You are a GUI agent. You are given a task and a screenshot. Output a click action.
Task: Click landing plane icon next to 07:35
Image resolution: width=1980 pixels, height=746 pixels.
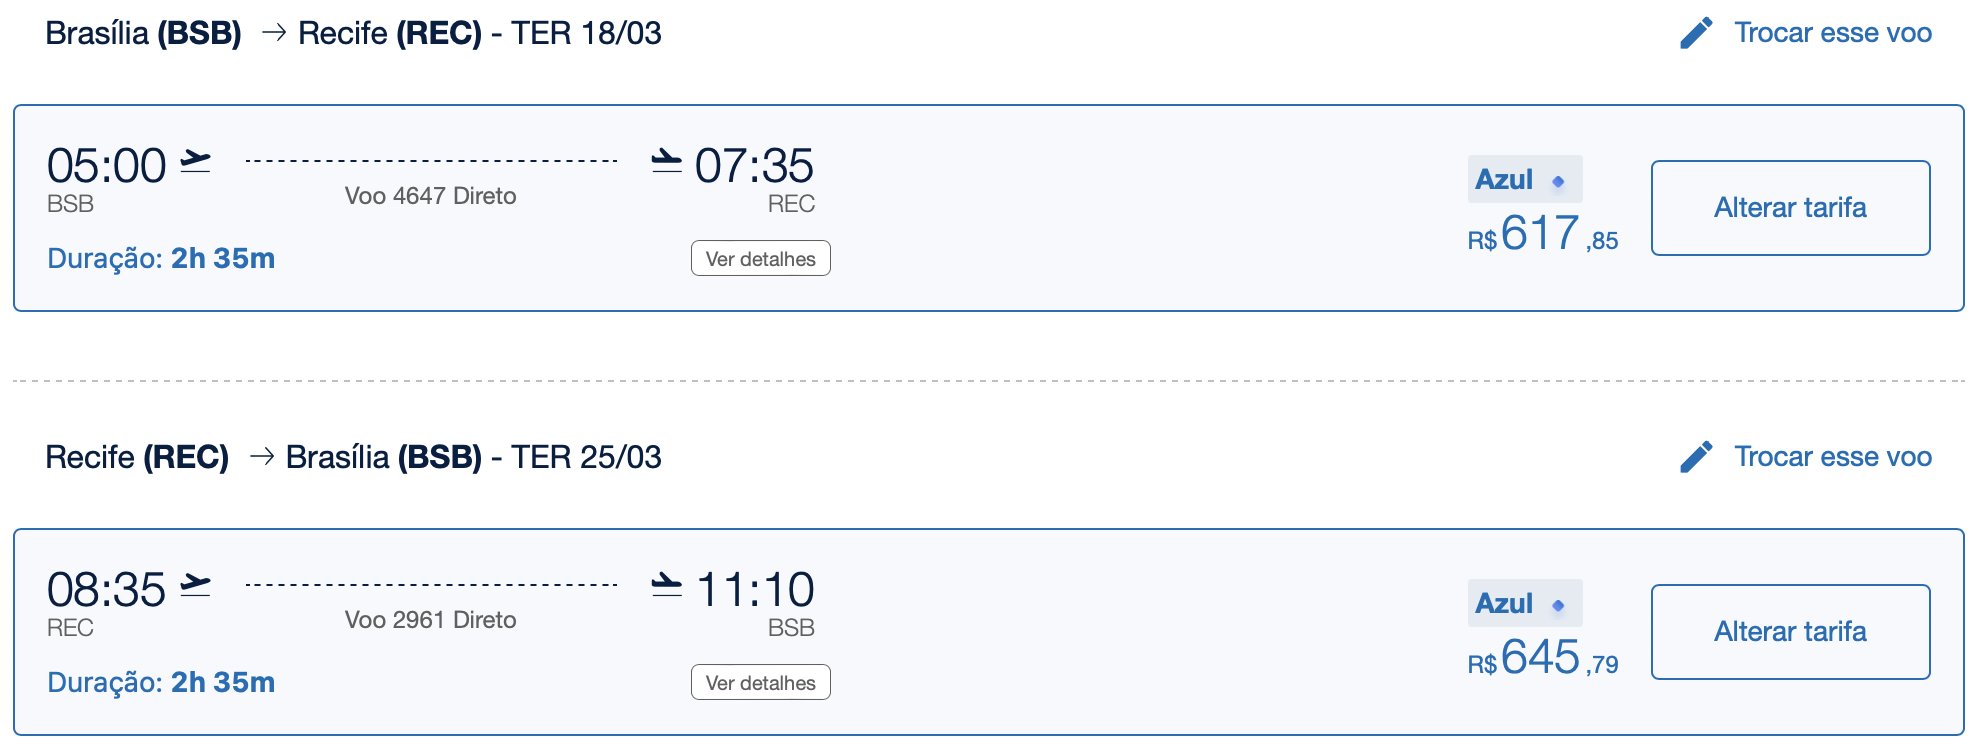(666, 160)
